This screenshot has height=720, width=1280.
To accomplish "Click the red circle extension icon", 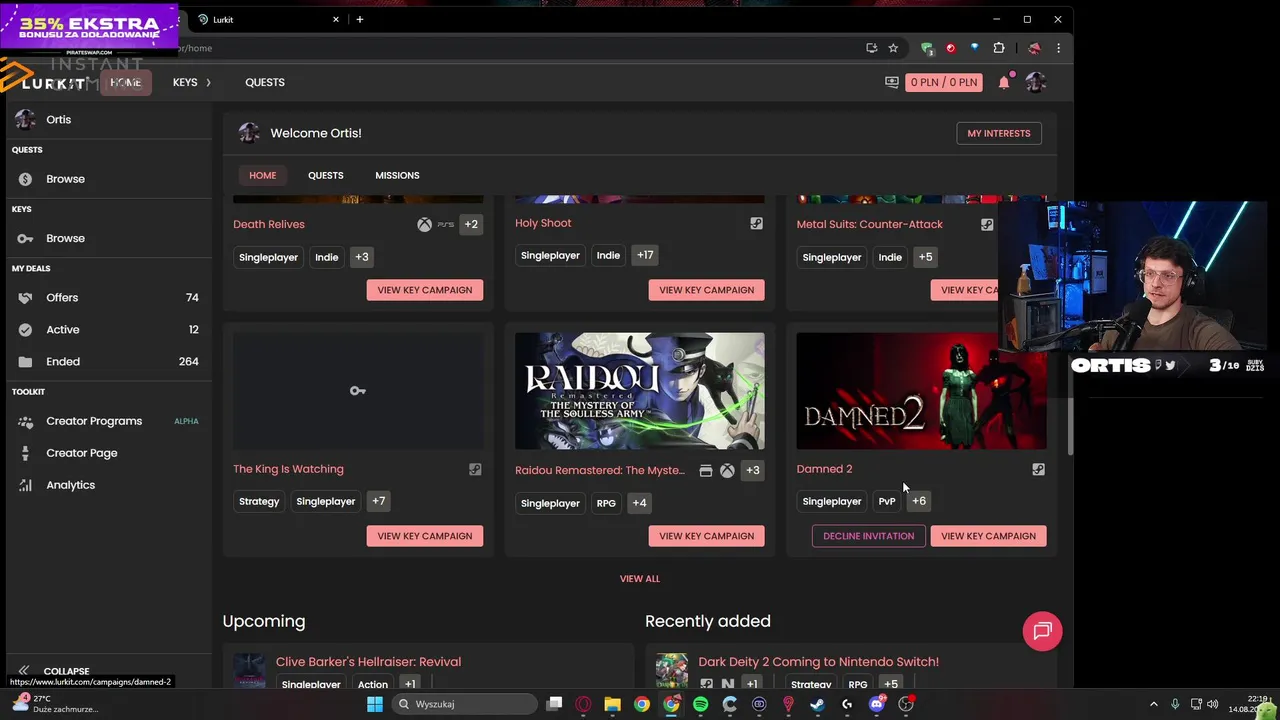I will click(x=951, y=48).
